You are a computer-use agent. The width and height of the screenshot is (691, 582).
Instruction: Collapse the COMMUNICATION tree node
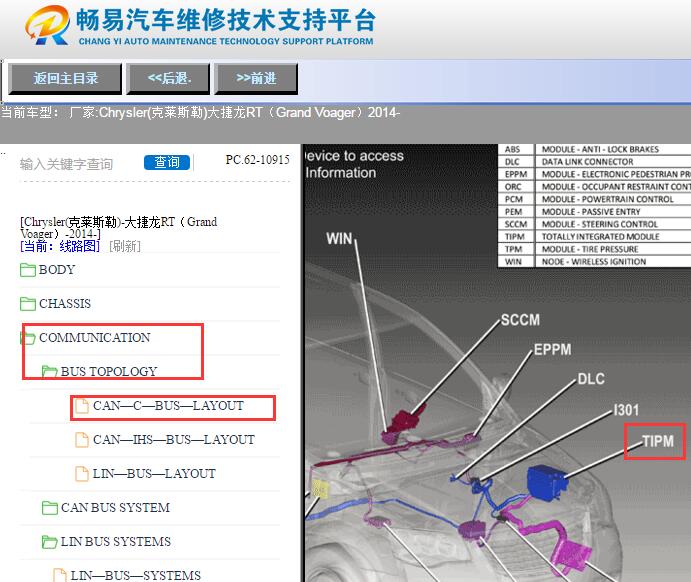pyautogui.click(x=95, y=338)
